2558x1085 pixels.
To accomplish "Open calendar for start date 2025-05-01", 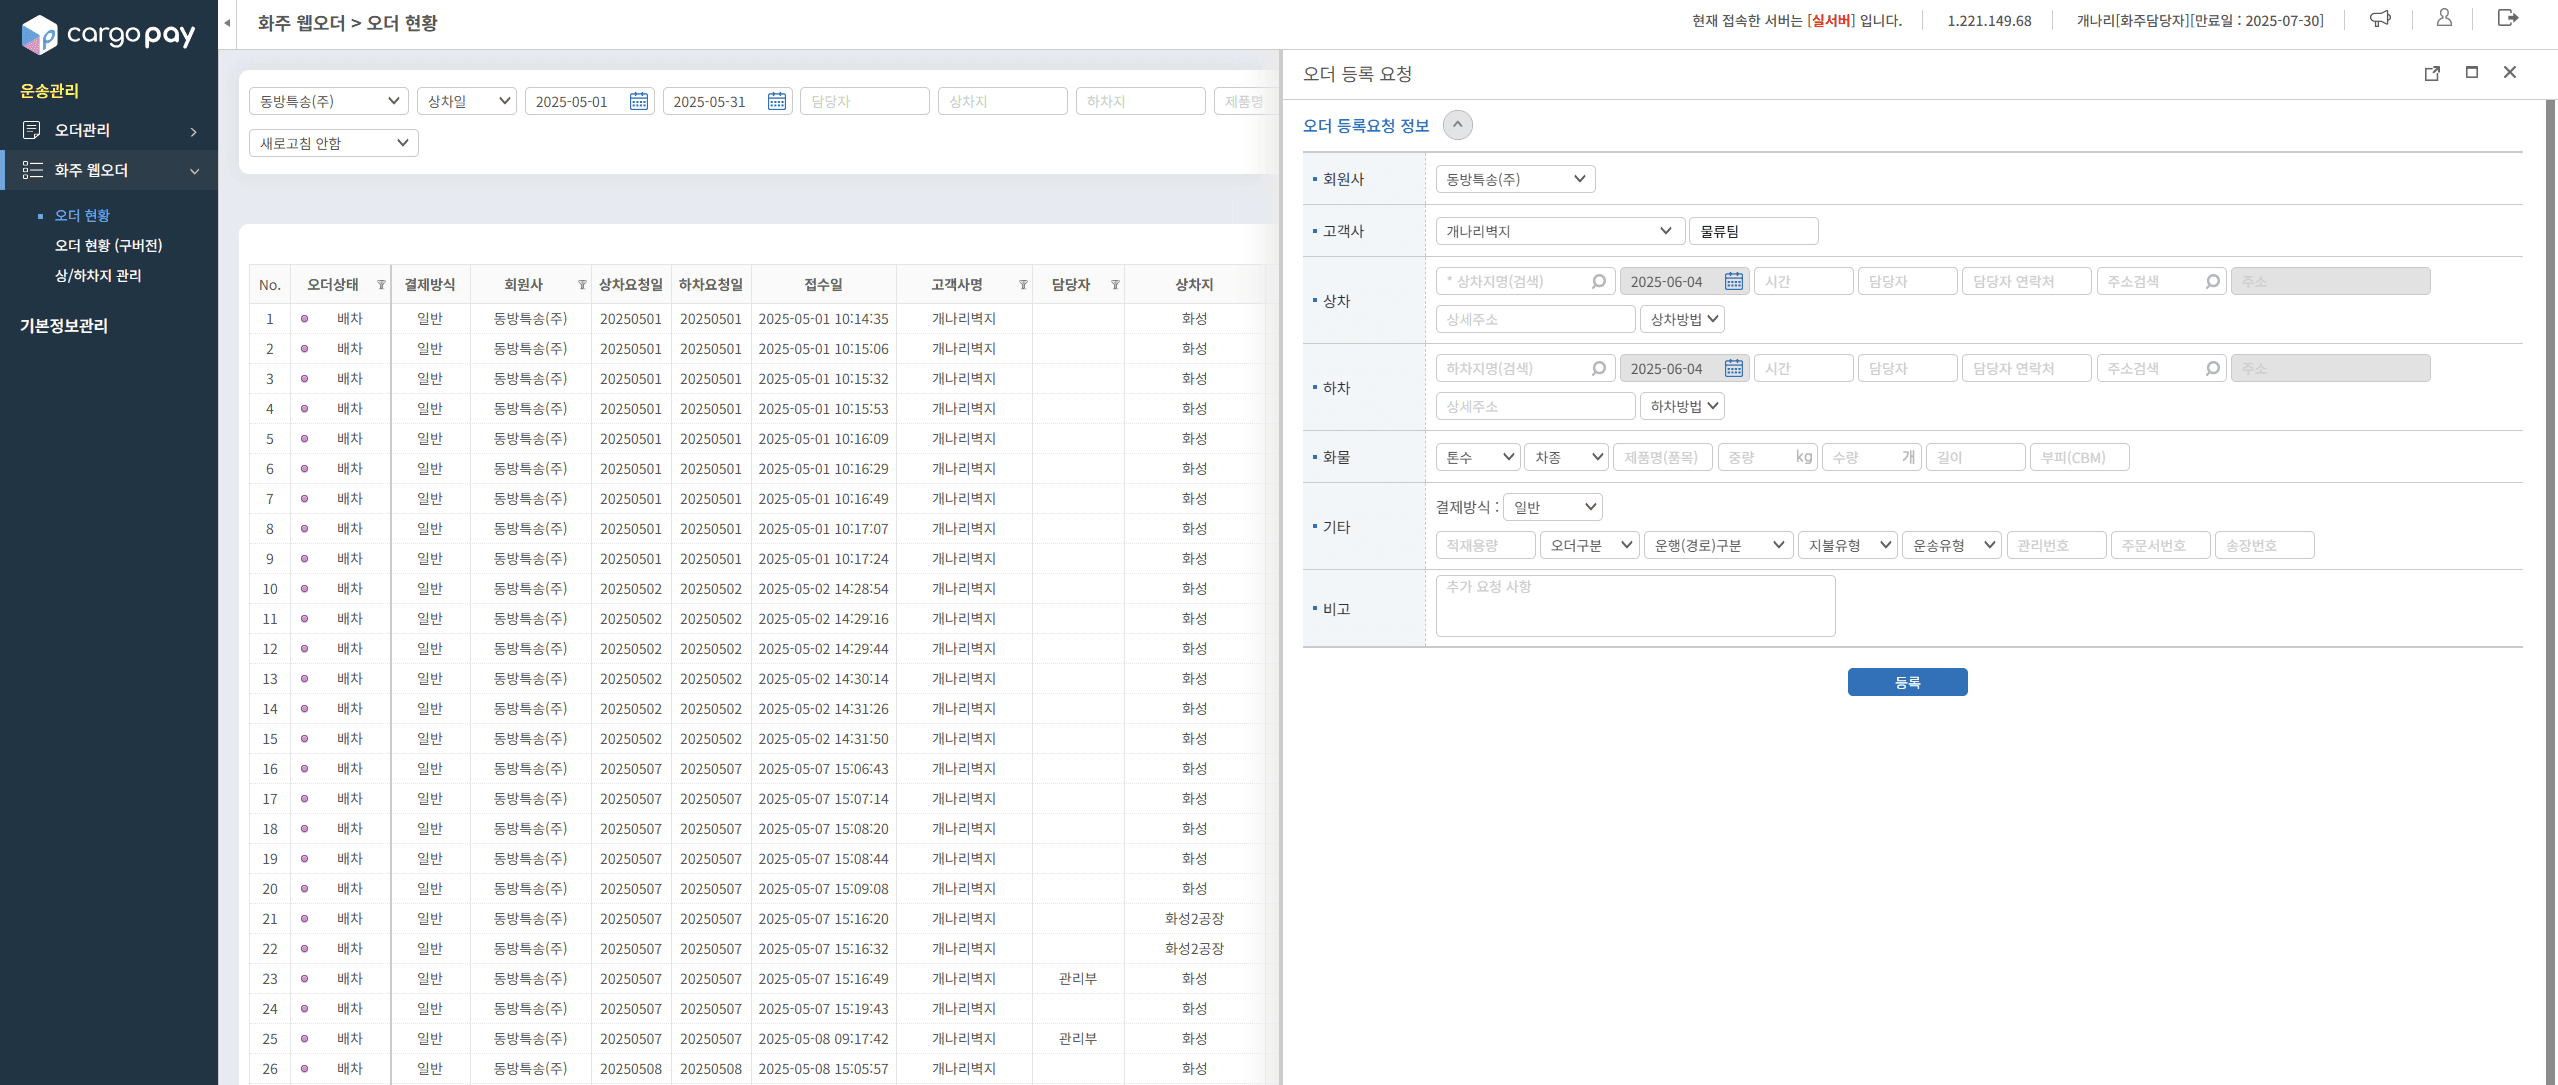I will click(x=638, y=101).
